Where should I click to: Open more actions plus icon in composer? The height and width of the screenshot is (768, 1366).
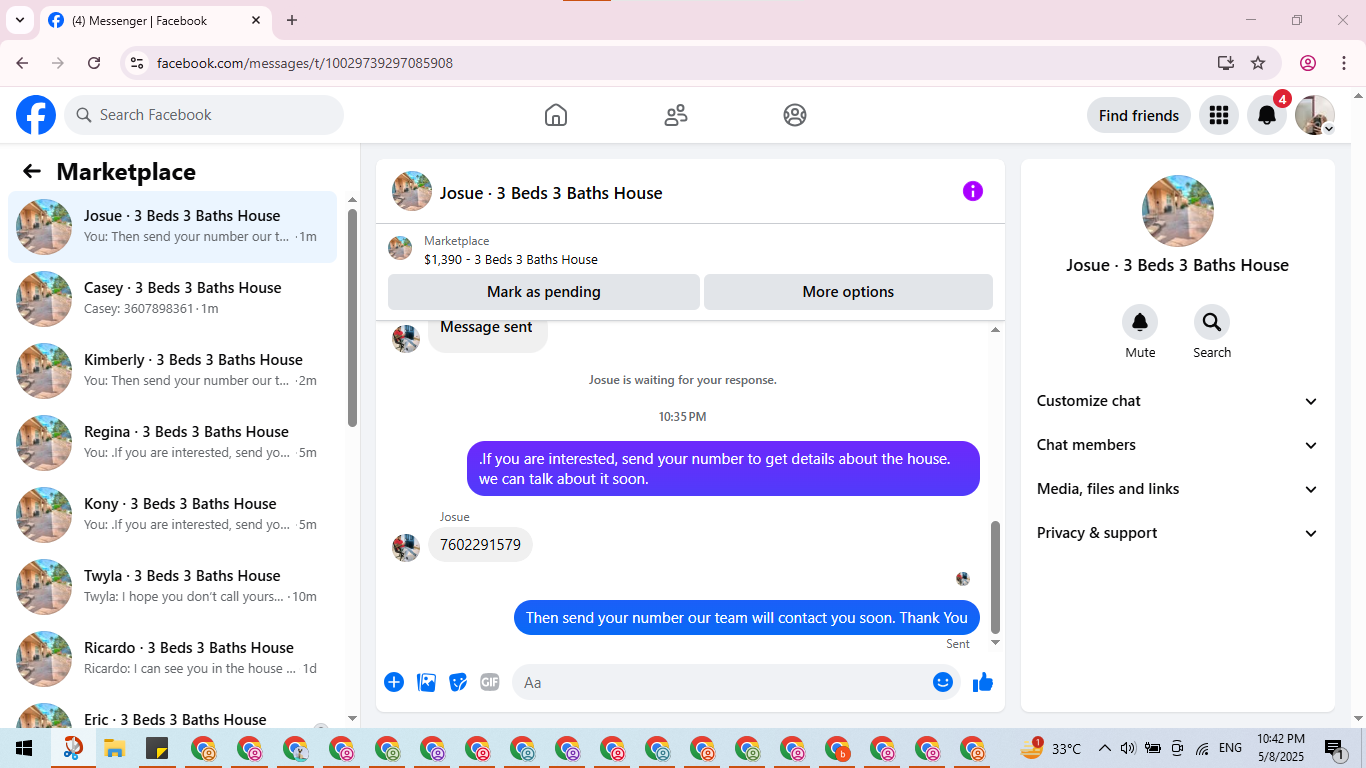pyautogui.click(x=394, y=682)
